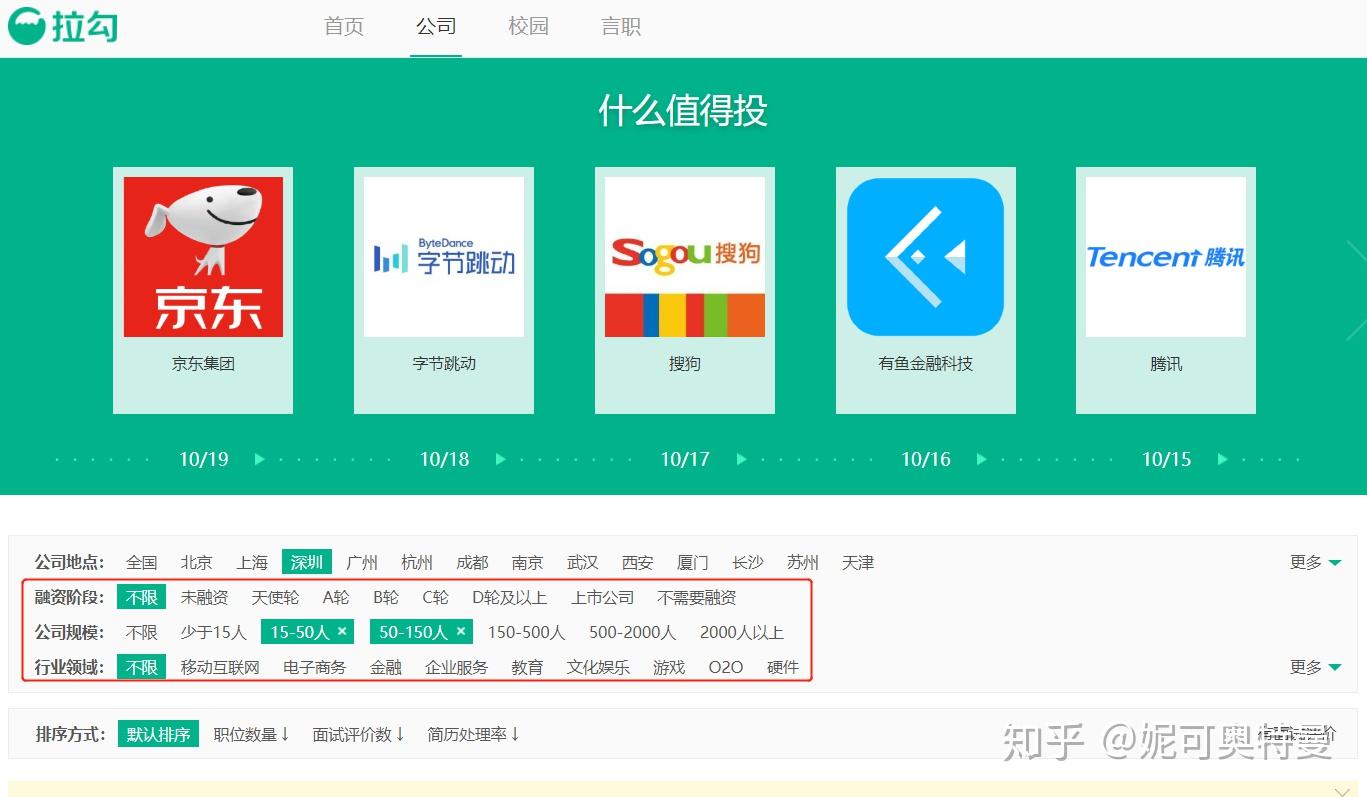Select 广州 location filter
Screen dimensions: 1367x797
click(362, 562)
